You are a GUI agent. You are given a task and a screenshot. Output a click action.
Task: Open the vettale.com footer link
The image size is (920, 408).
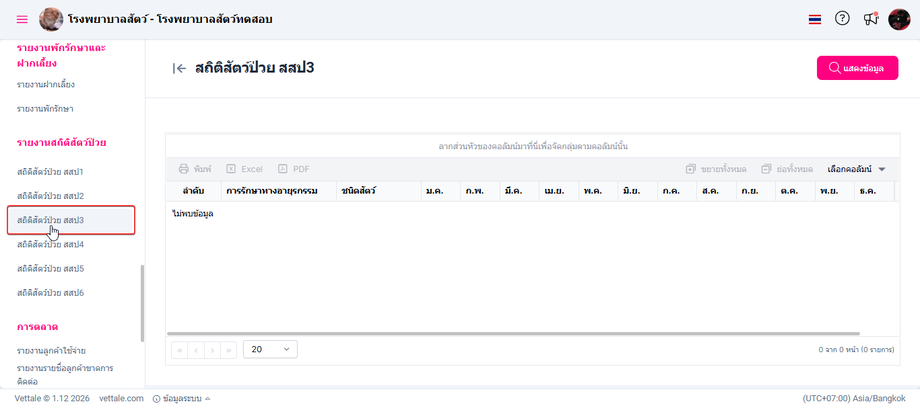[x=121, y=398]
